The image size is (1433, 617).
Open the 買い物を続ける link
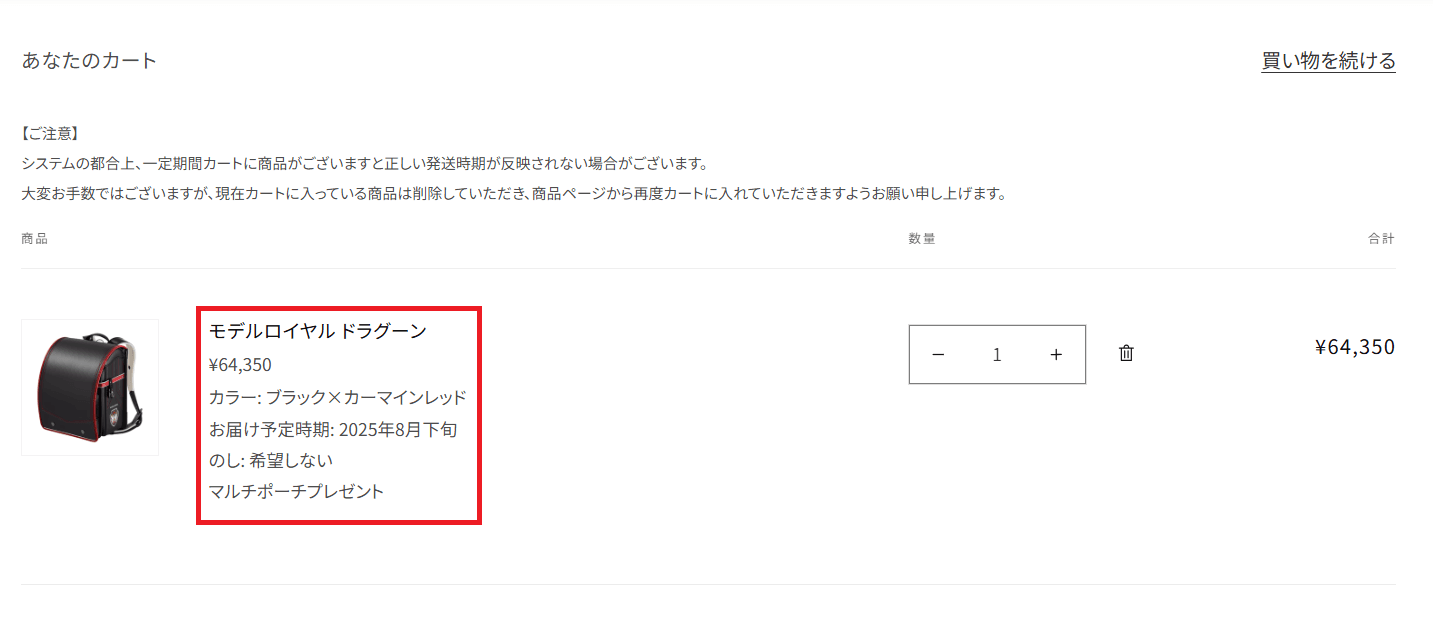tap(1328, 61)
